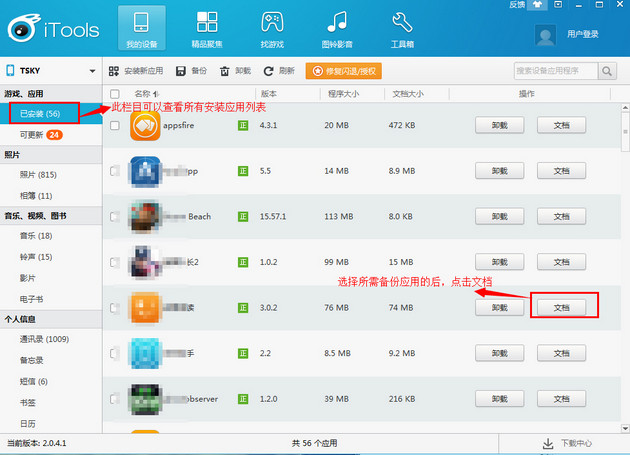Click the app list scrollbar up arrow

pos(625,107)
